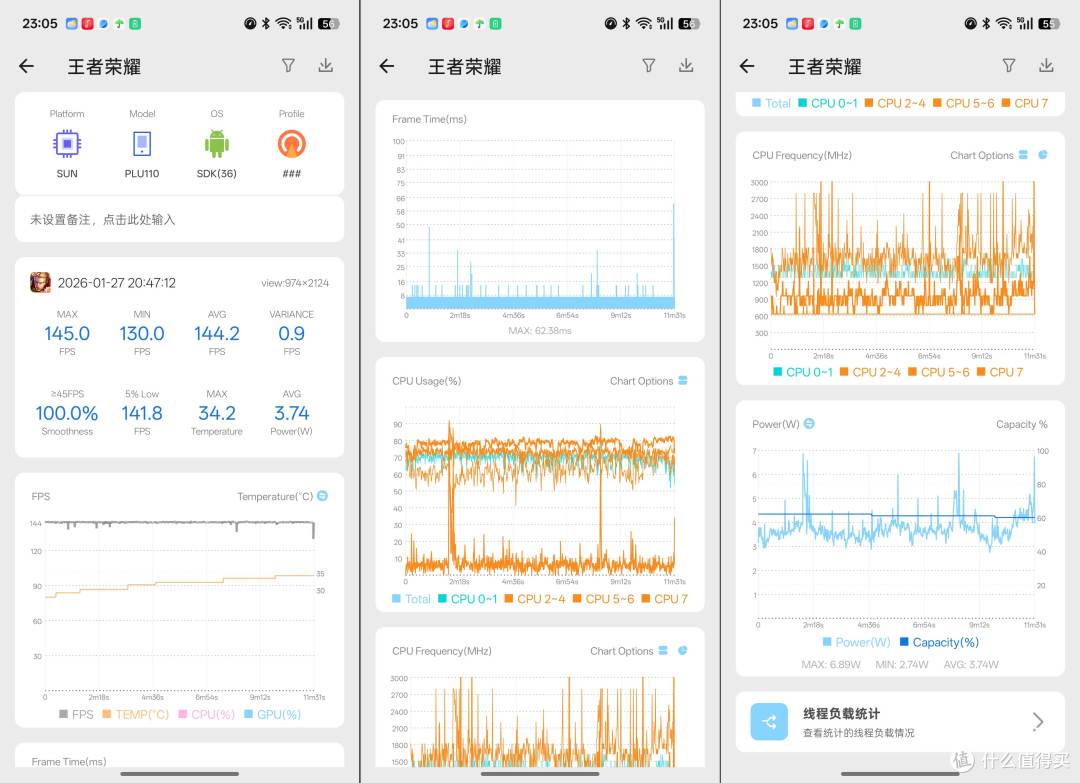The width and height of the screenshot is (1080, 783).
Task: Tap the MAX: 6.89W text under the power chart
Action: pyautogui.click(x=831, y=665)
